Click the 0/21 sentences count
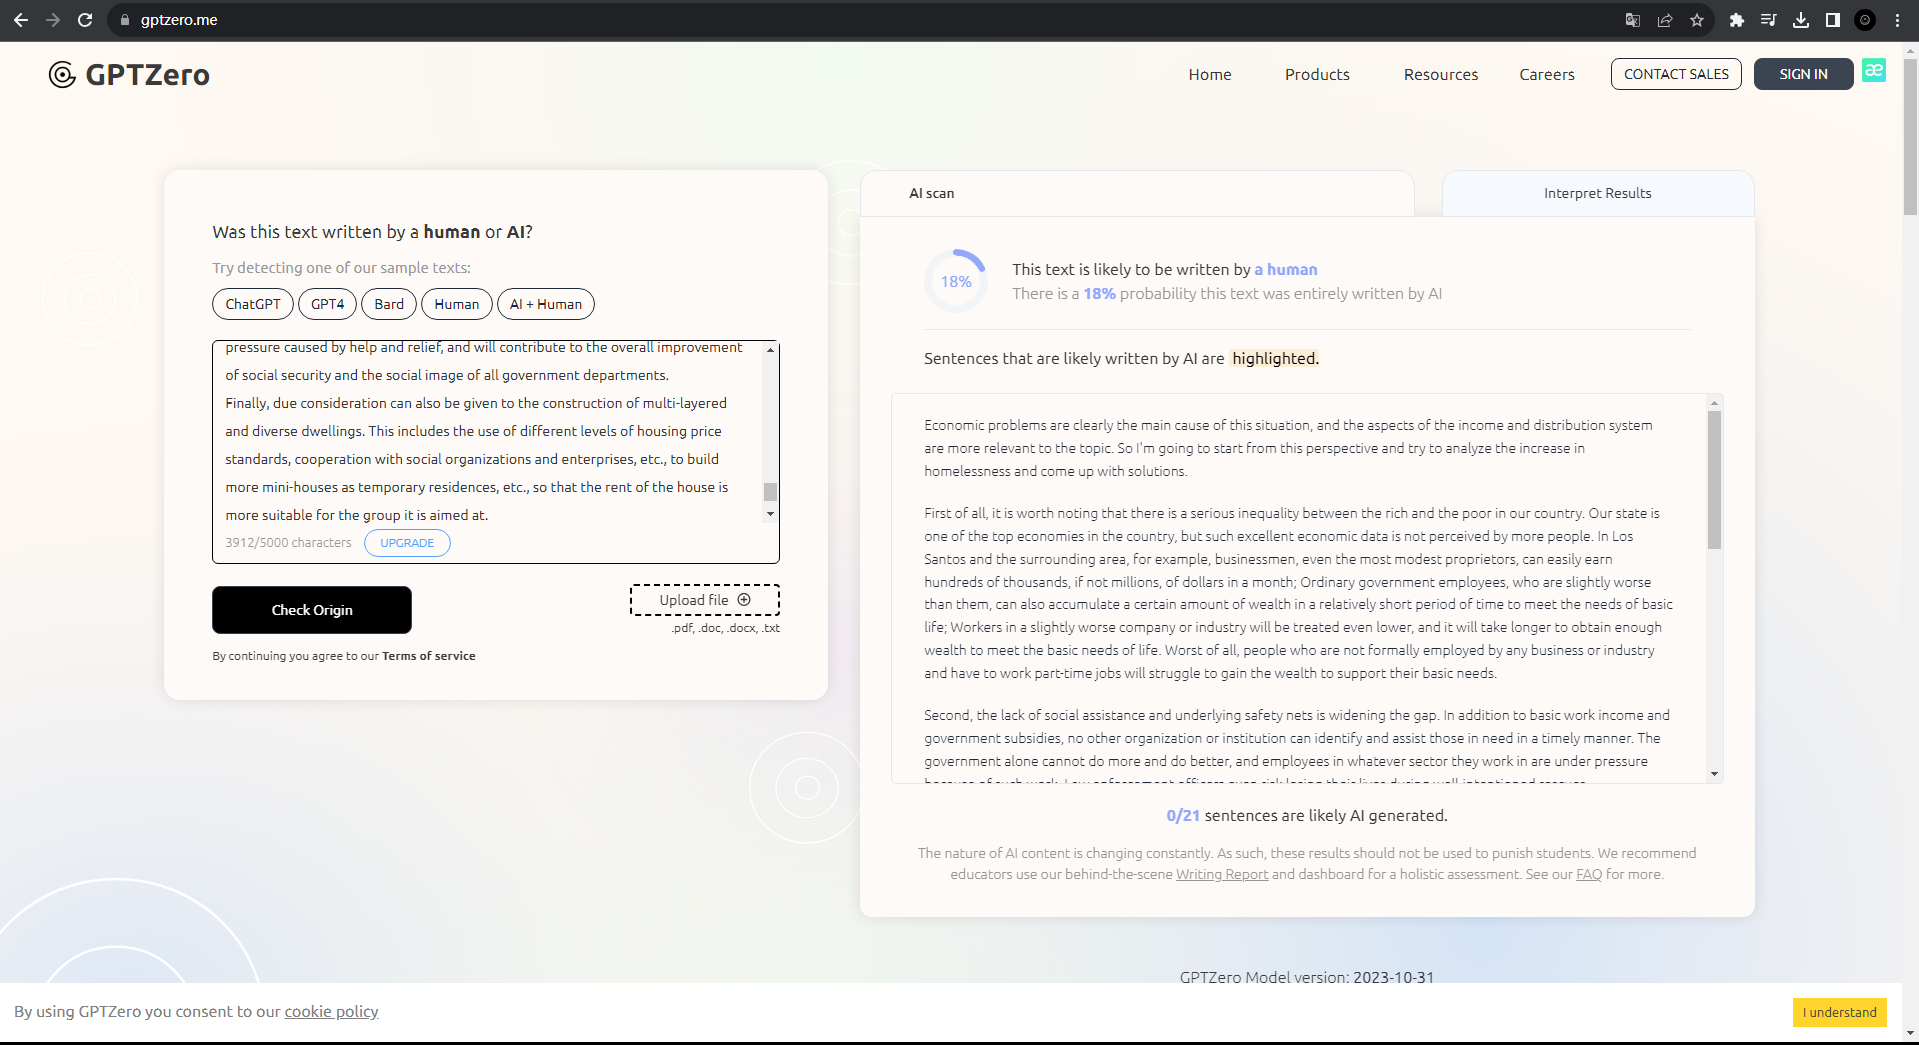The height and width of the screenshot is (1045, 1919). pos(1183,815)
